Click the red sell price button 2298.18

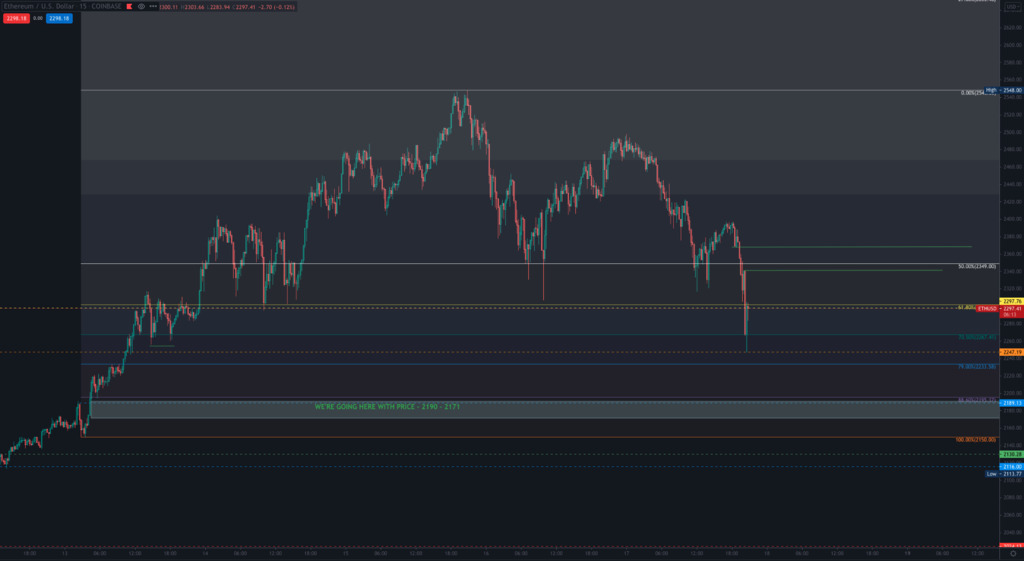pos(18,18)
